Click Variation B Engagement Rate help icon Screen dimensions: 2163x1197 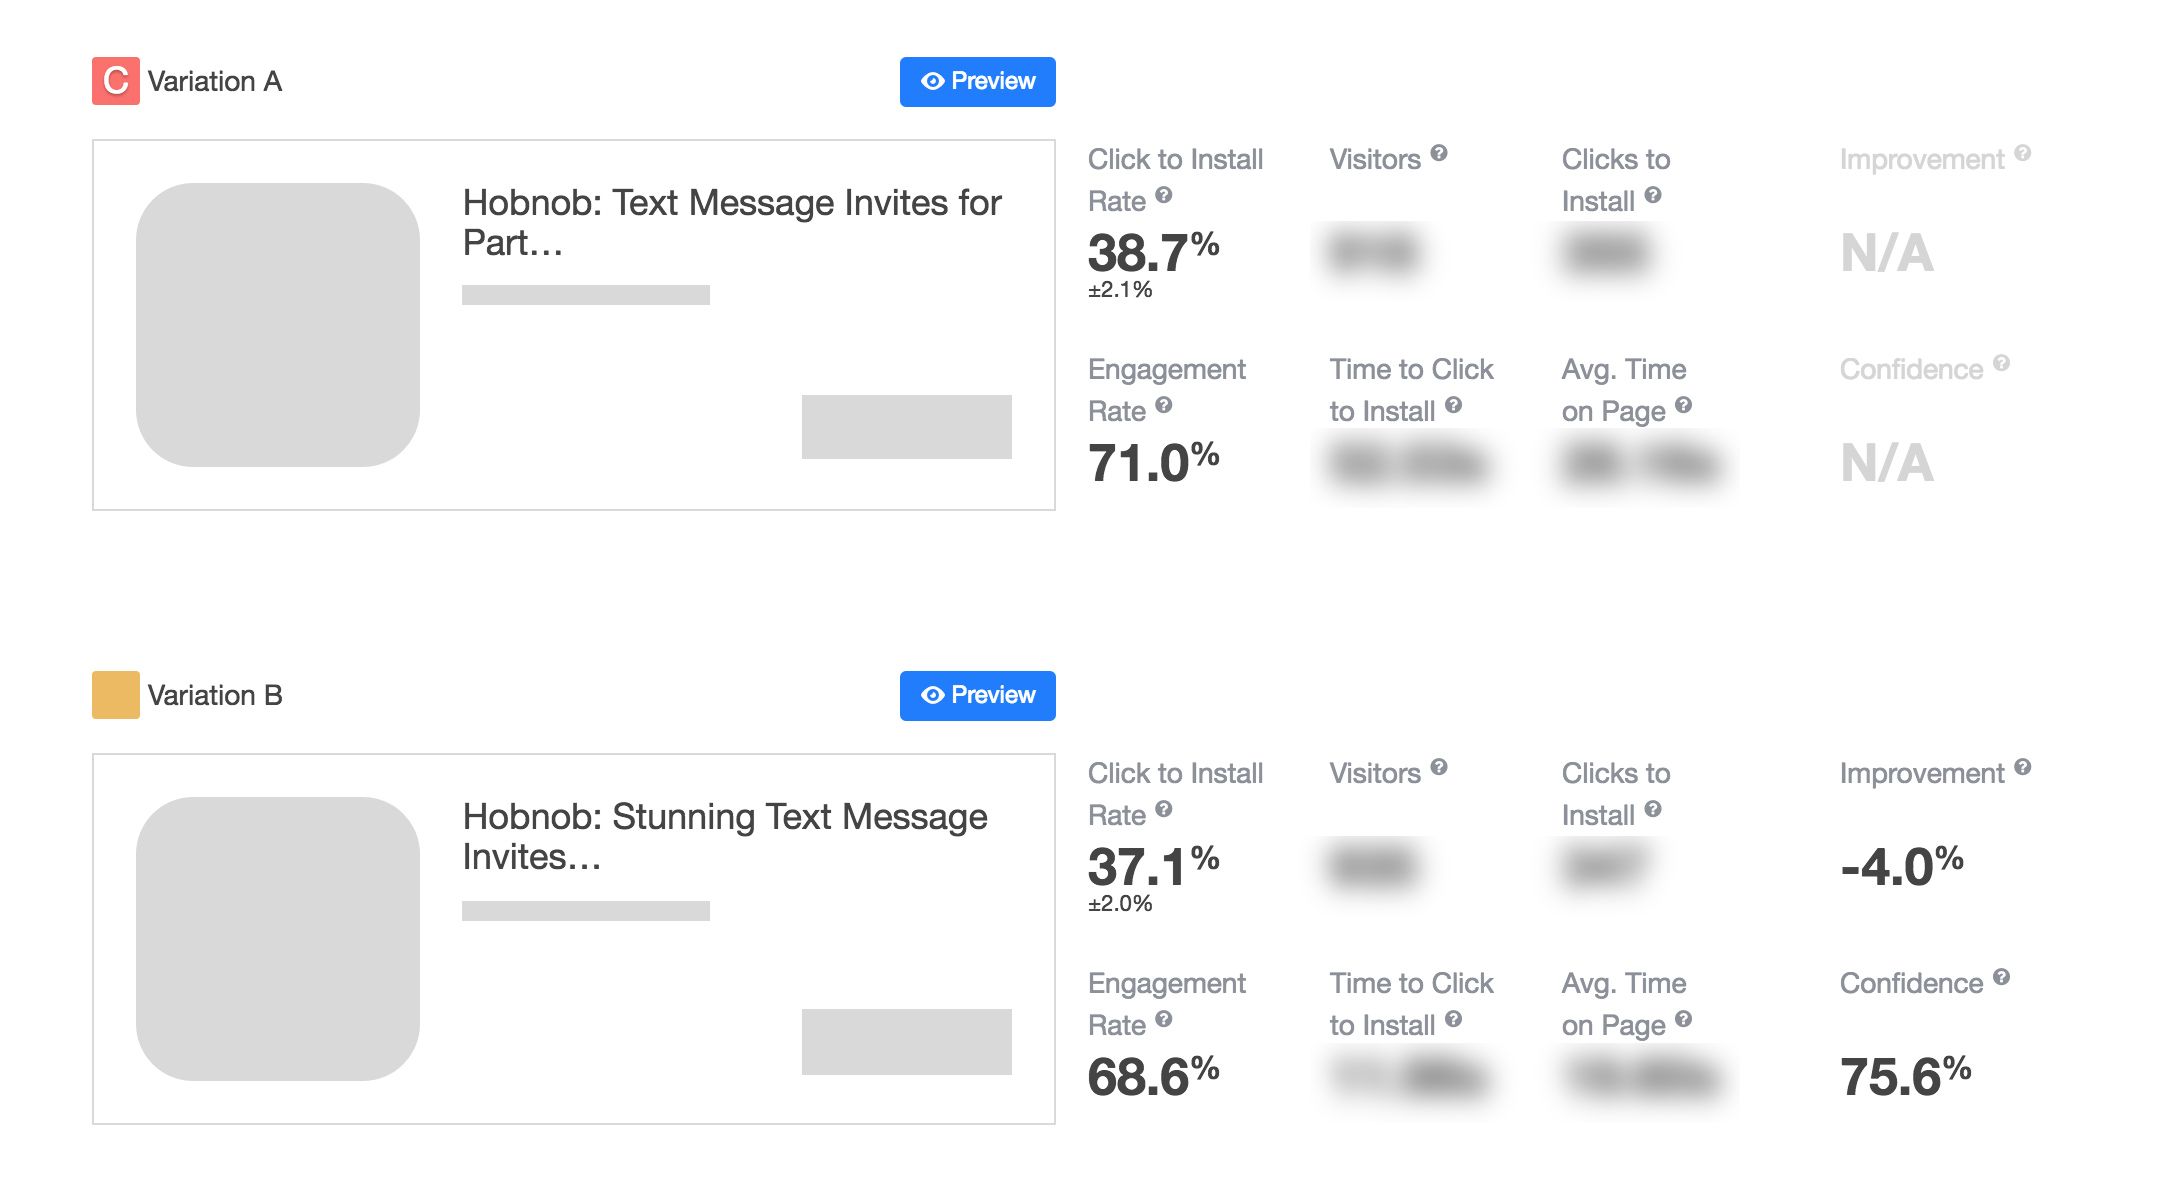pos(1163,1019)
